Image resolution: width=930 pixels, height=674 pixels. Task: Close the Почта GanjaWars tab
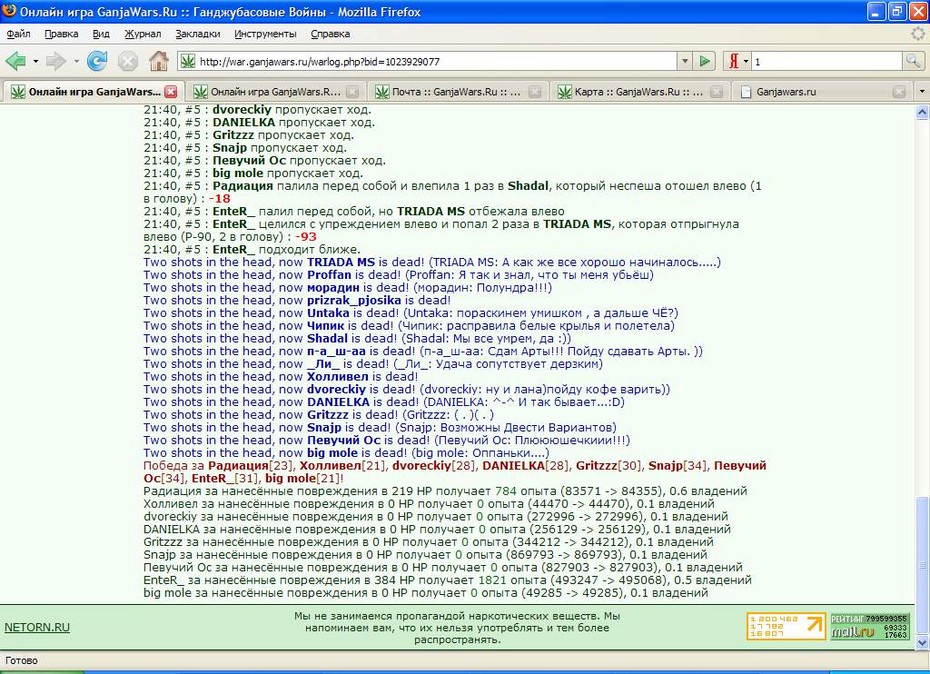pyautogui.click(x=534, y=91)
